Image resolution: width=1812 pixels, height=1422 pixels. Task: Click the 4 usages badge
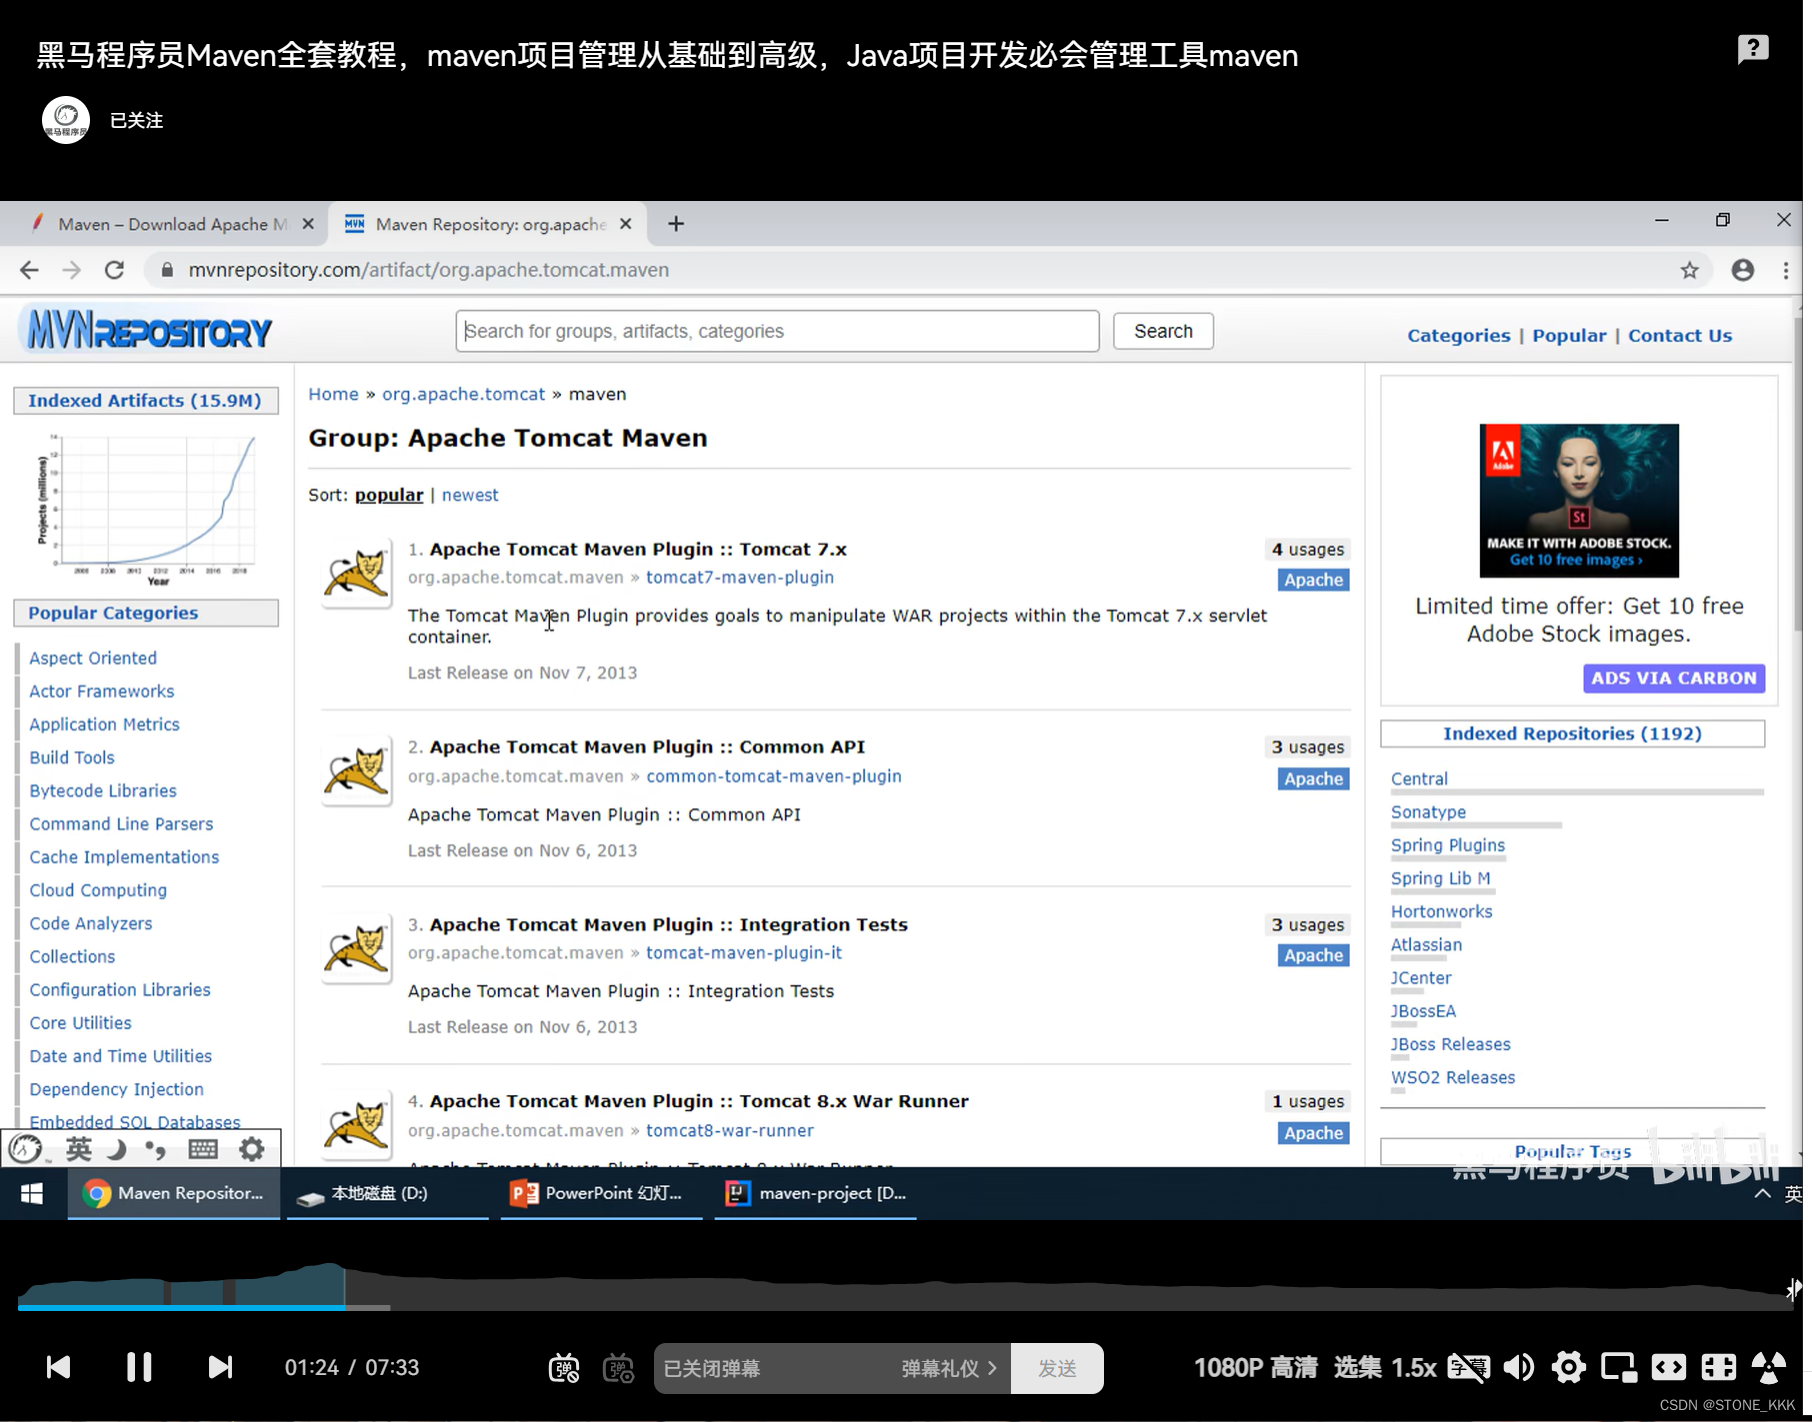coord(1307,549)
